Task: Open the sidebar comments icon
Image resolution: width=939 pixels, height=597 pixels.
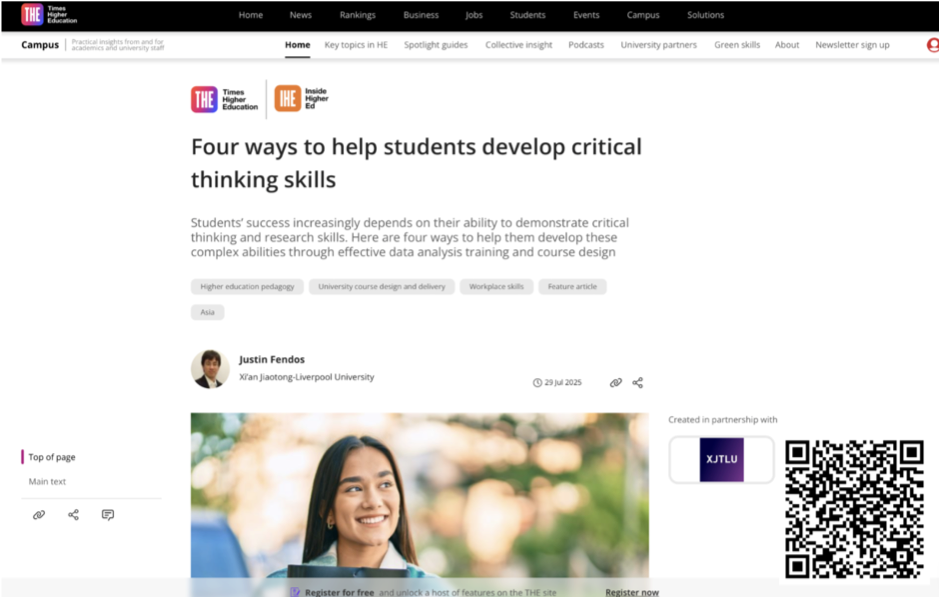Action: tap(108, 515)
